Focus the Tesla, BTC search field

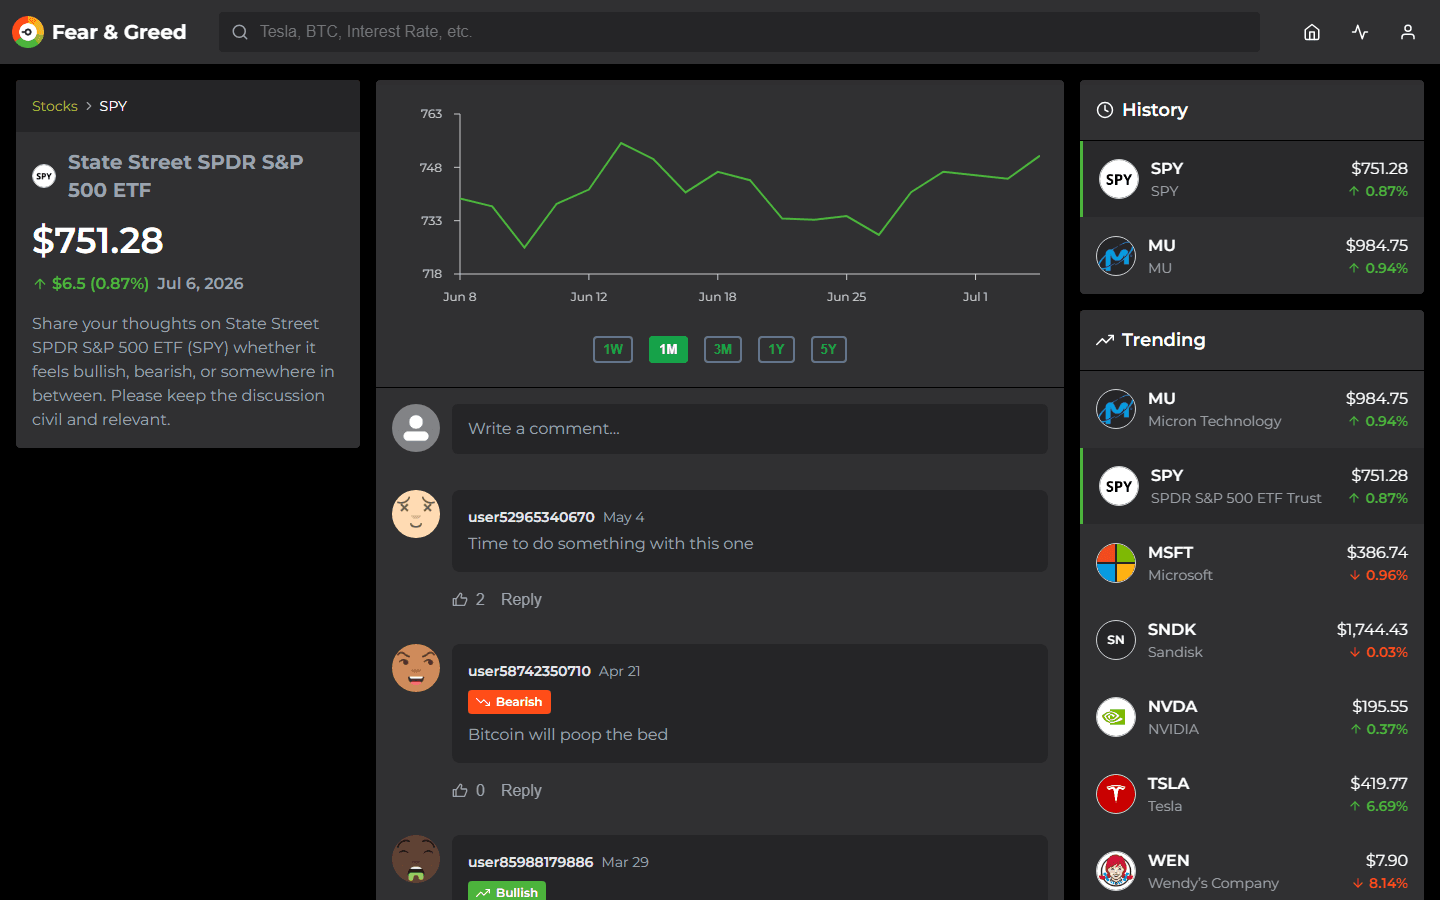pyautogui.click(x=739, y=32)
